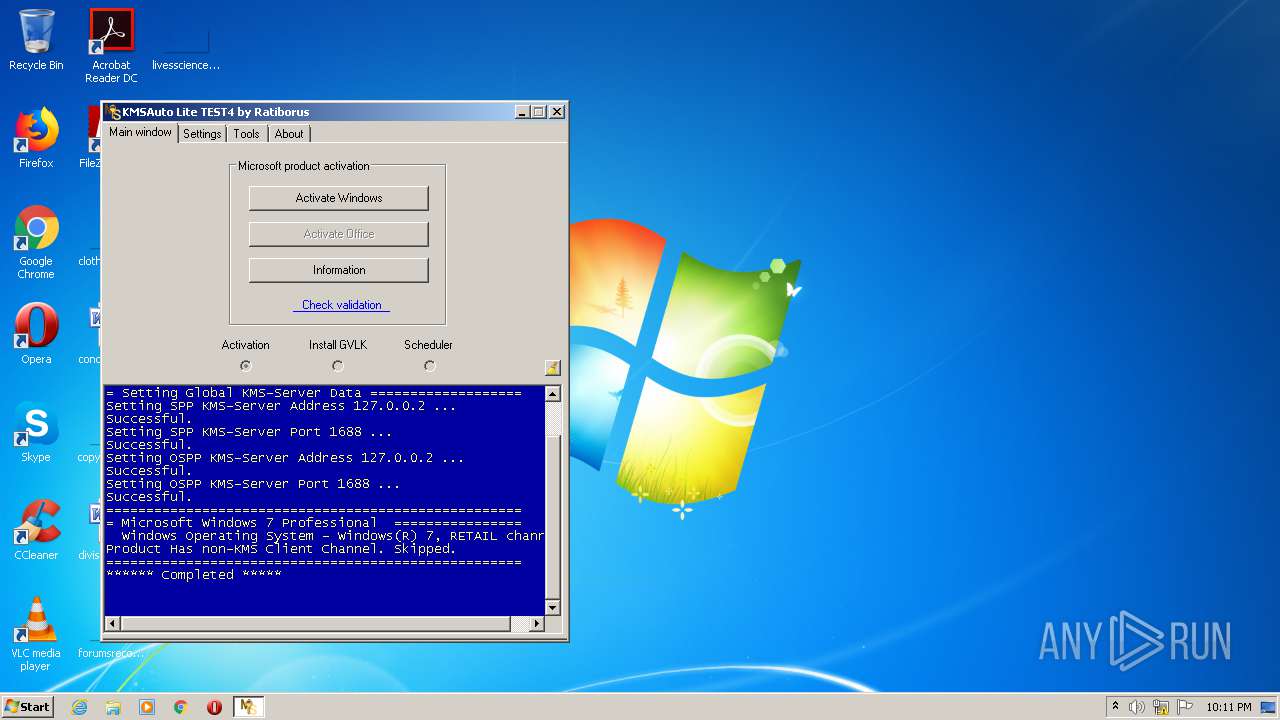The width and height of the screenshot is (1280, 720).
Task: Launch VLC media player from desktop
Action: click(36, 634)
